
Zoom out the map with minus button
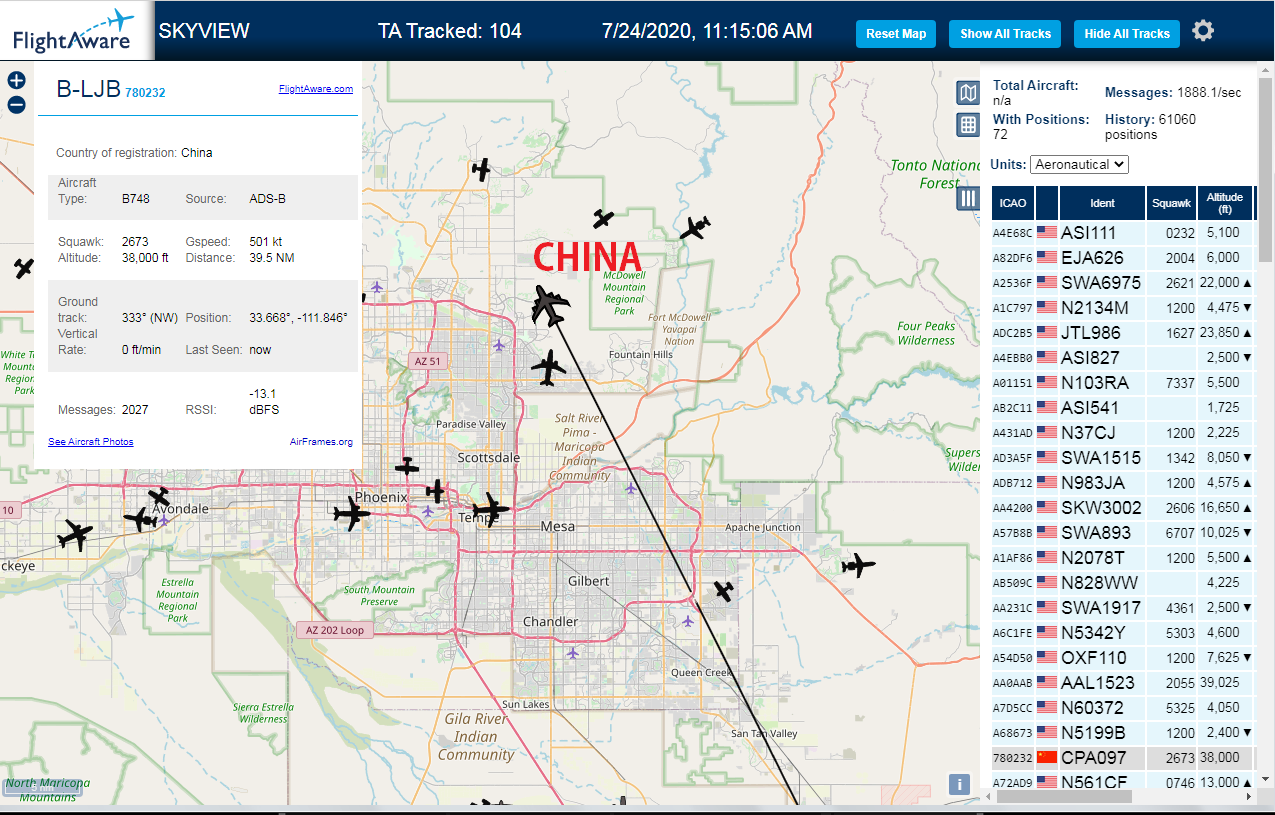[x=16, y=105]
